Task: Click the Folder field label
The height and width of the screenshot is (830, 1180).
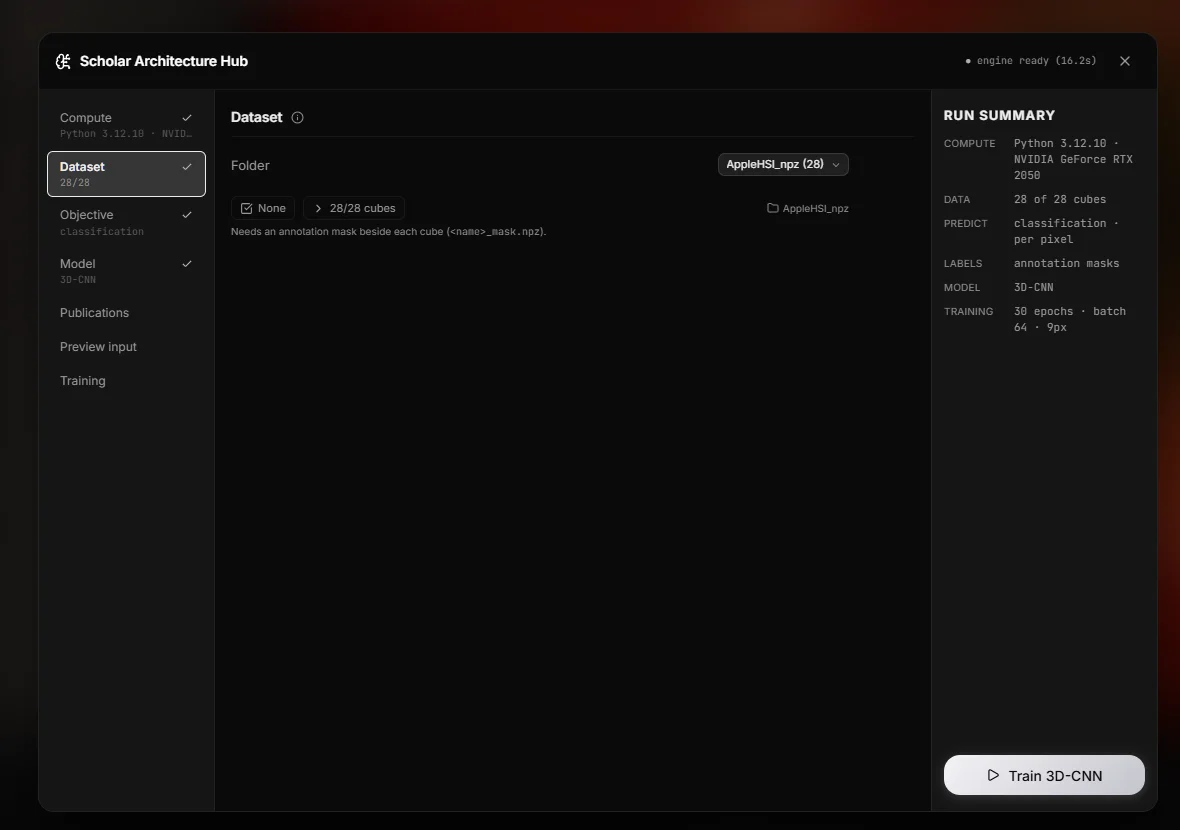Action: click(x=250, y=166)
